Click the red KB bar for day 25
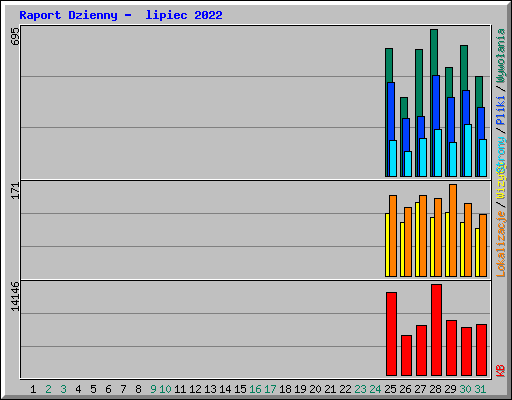Screen dimensions: 512x400 [x=391, y=334]
